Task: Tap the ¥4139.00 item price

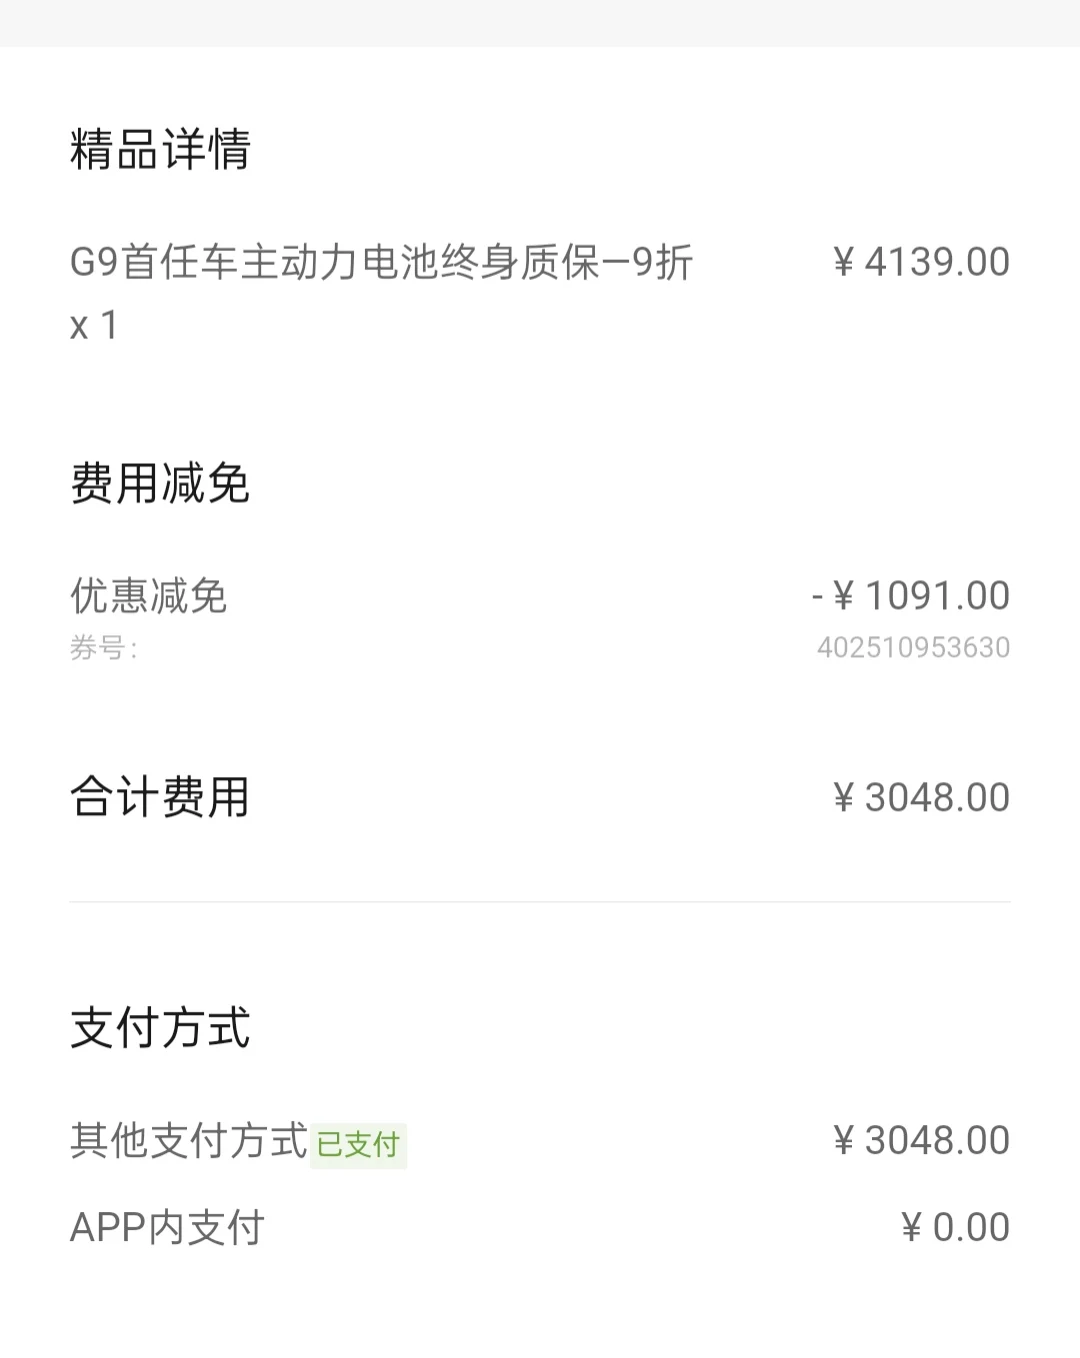Action: [921, 262]
